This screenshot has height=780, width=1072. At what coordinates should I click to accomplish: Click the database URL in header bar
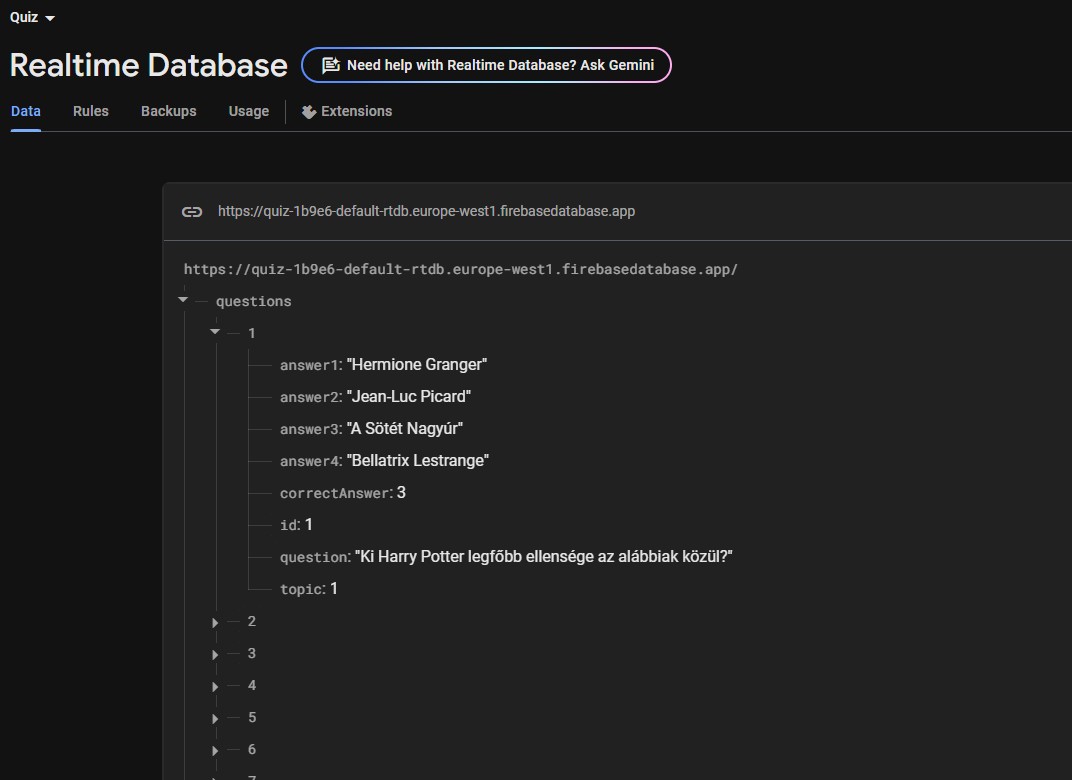click(426, 212)
